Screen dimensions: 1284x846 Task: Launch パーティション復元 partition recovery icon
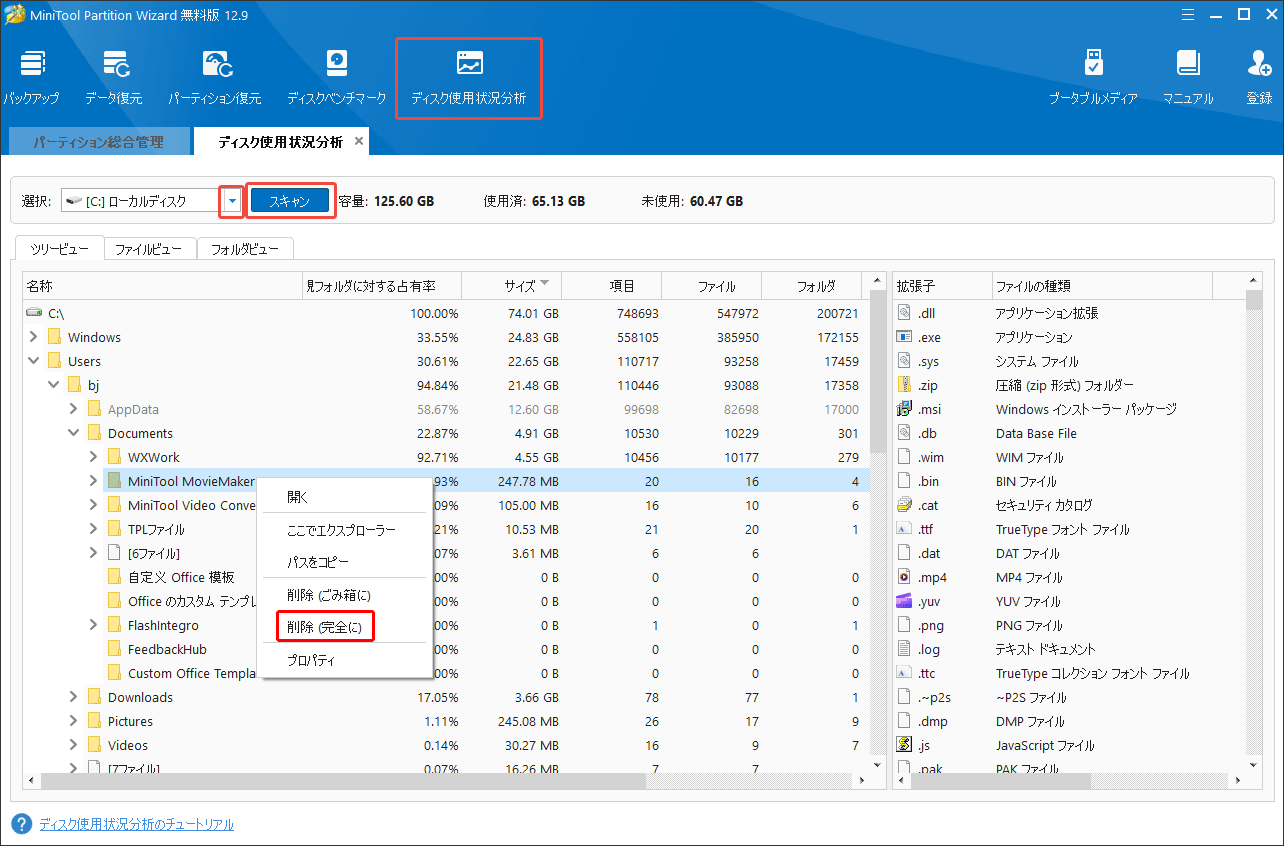pyautogui.click(x=214, y=66)
